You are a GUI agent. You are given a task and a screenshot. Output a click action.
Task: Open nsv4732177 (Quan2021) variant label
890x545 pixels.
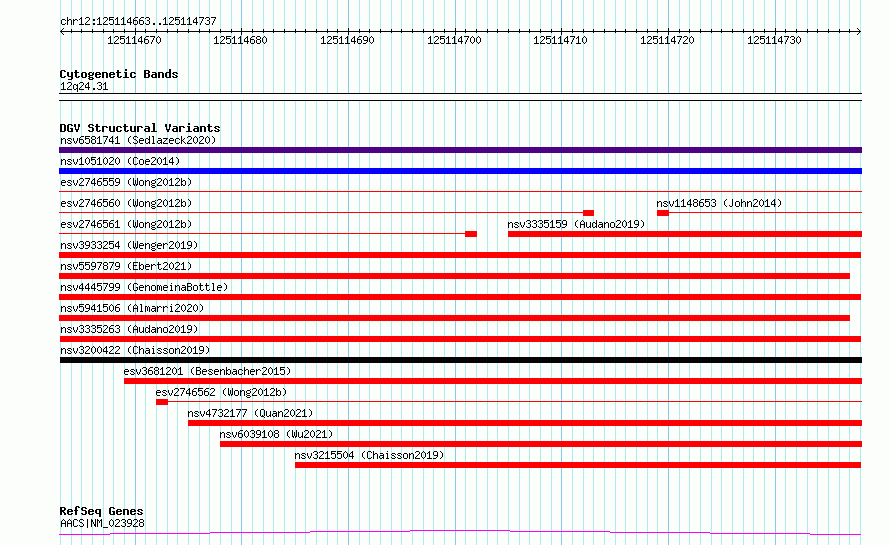[x=250, y=413]
